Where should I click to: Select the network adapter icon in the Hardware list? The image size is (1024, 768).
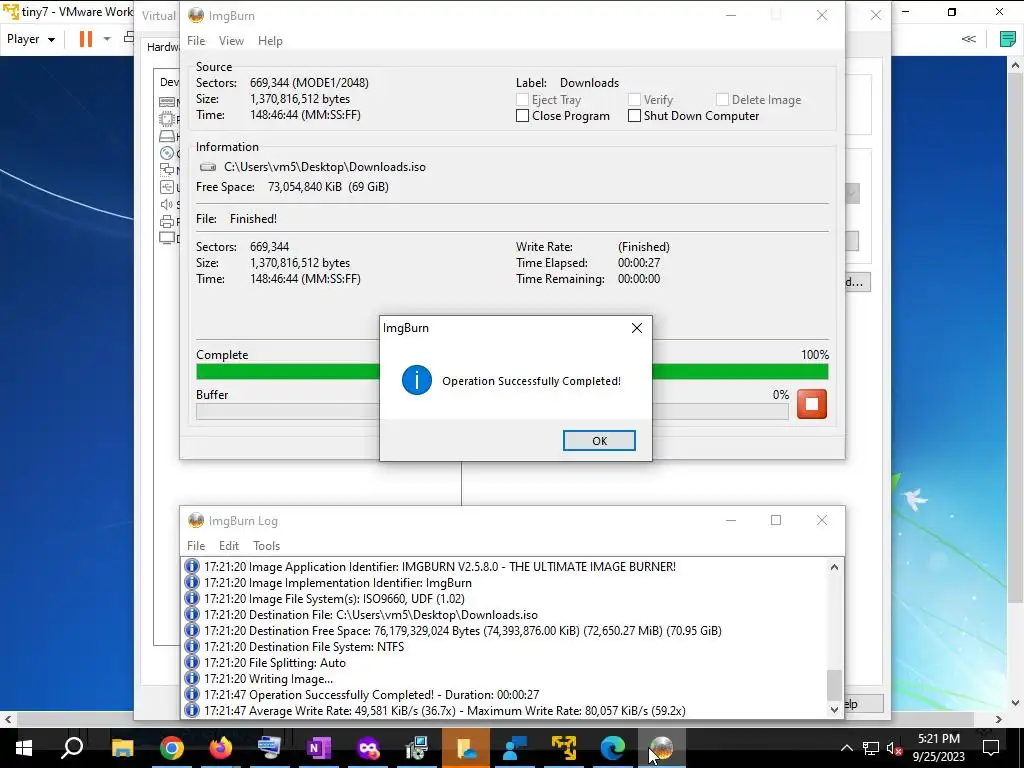(x=167, y=170)
